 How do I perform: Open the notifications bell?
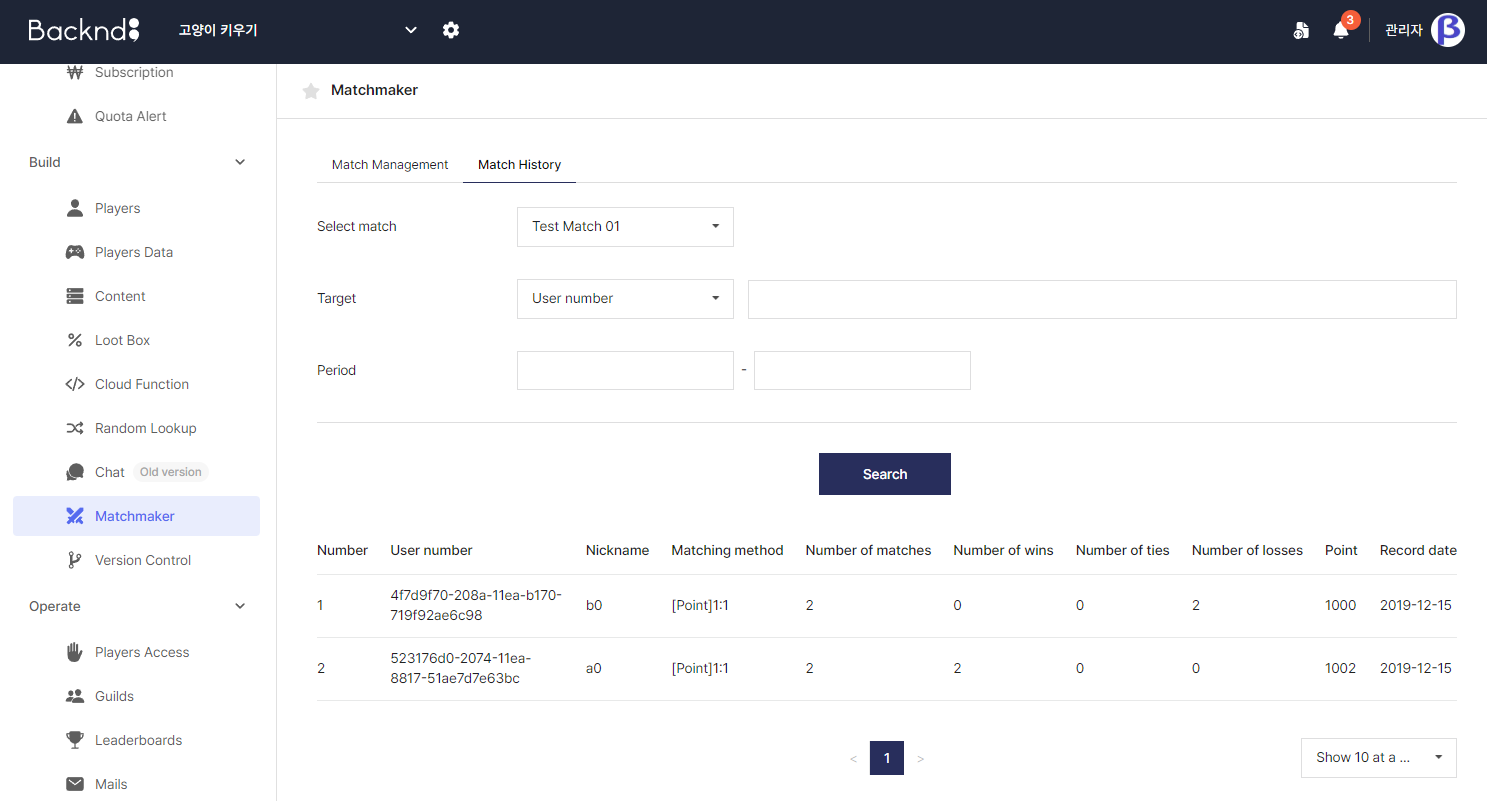click(x=1341, y=30)
